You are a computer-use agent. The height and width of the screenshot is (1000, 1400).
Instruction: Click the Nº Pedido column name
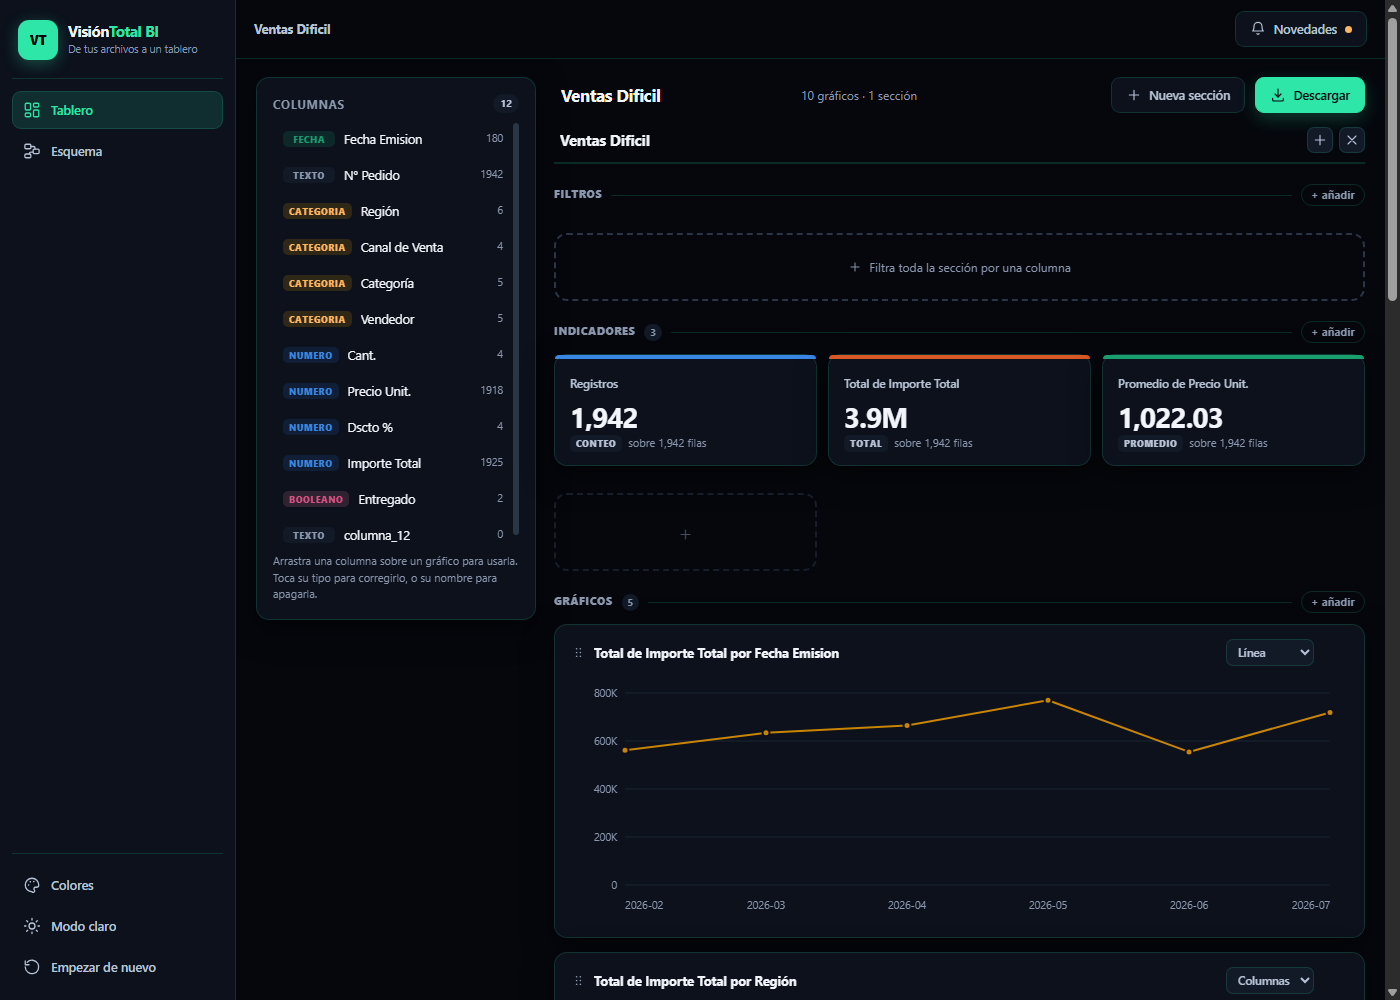372,176
